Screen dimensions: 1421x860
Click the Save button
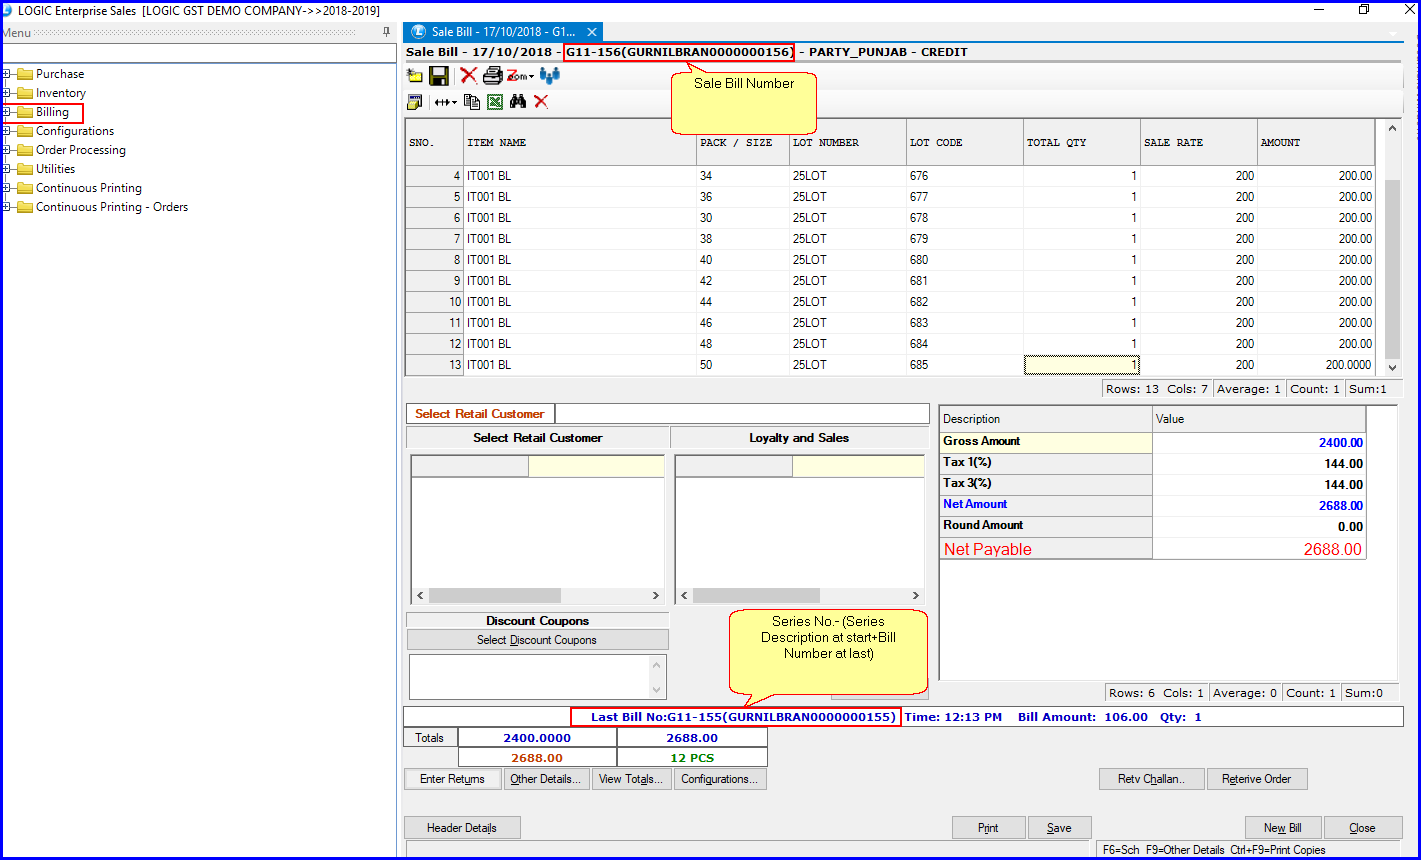pos(1059,828)
